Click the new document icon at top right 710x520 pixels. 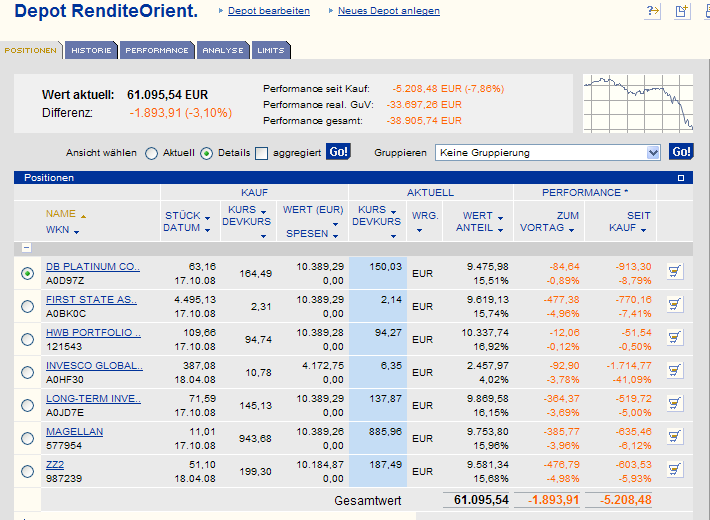682,11
